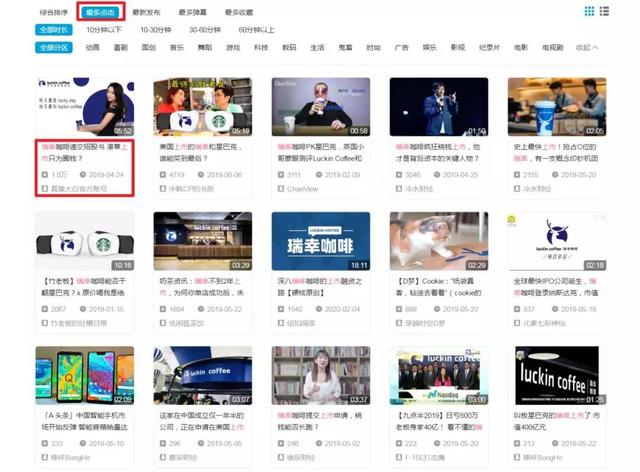Click the play count icon beside 223

[x=399, y=443]
